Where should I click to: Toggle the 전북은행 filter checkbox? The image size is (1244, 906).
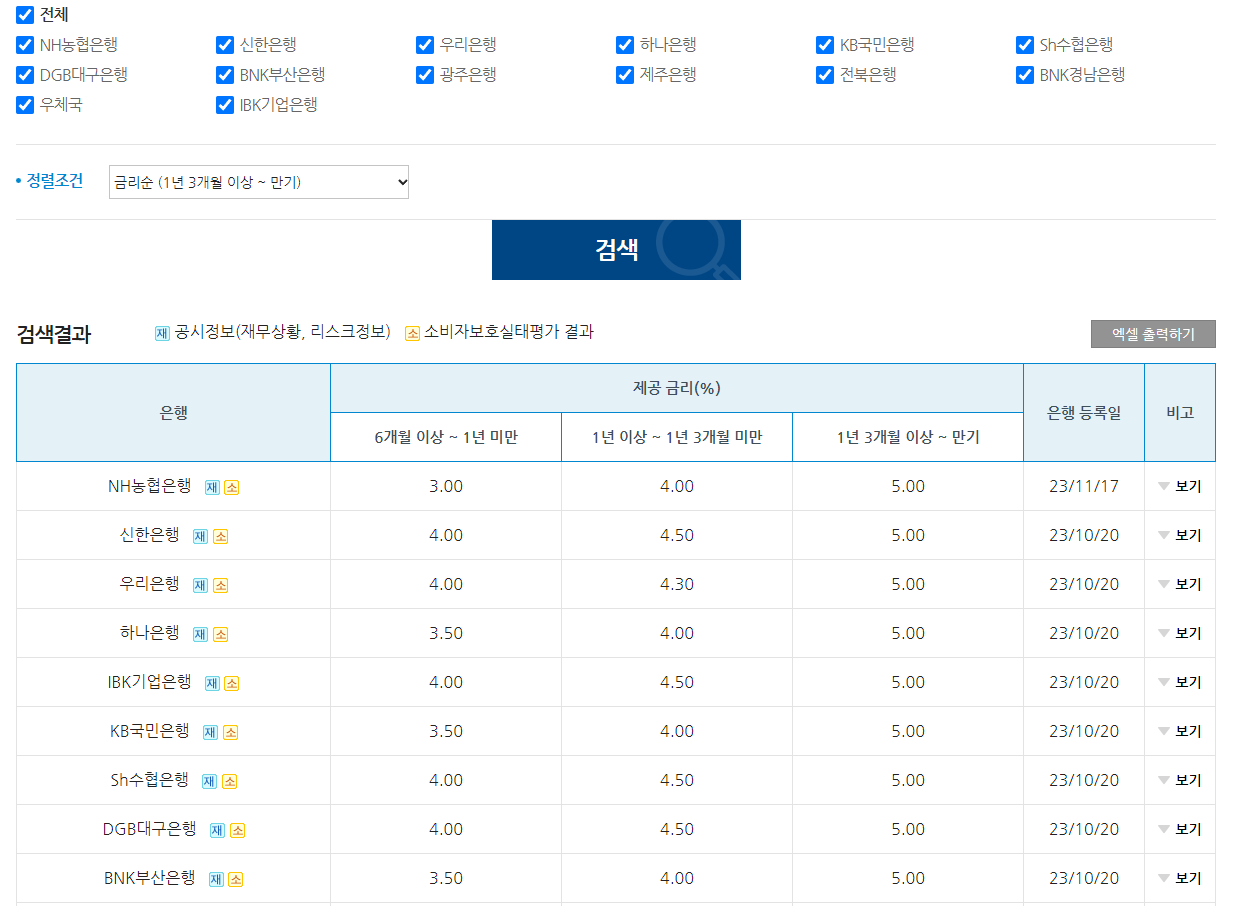[825, 75]
